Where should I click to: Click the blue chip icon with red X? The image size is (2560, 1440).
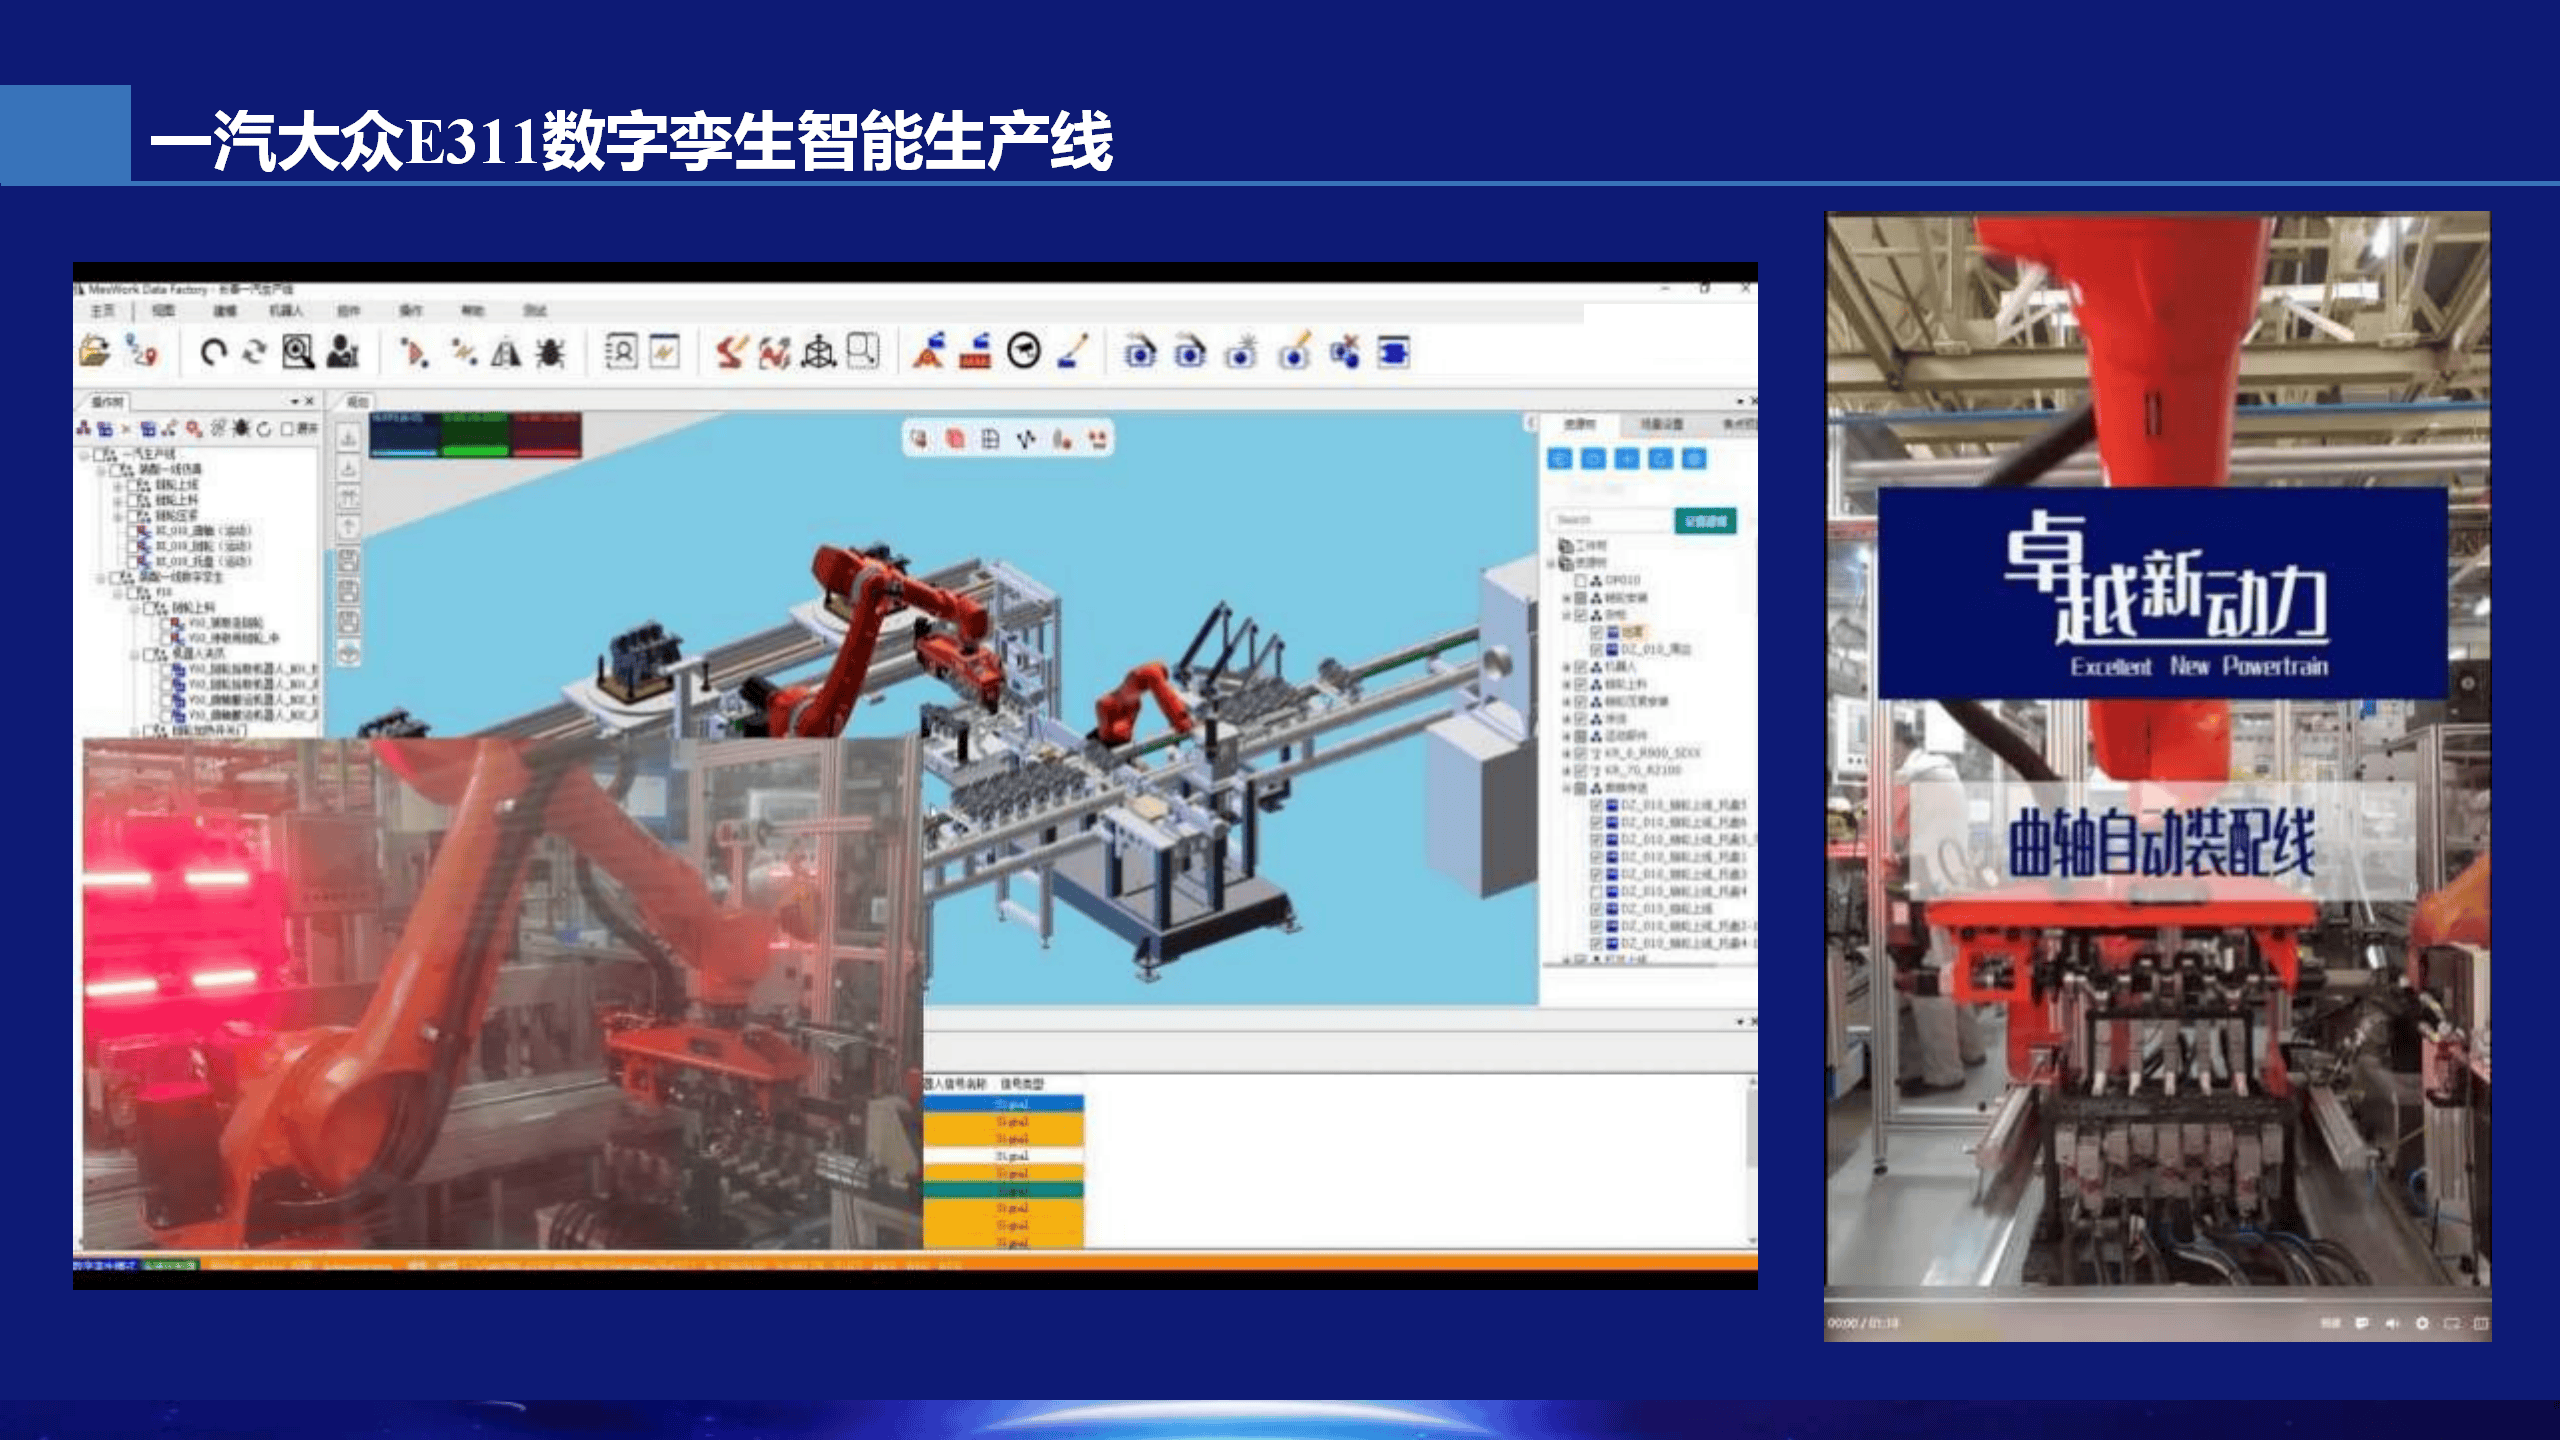1345,351
